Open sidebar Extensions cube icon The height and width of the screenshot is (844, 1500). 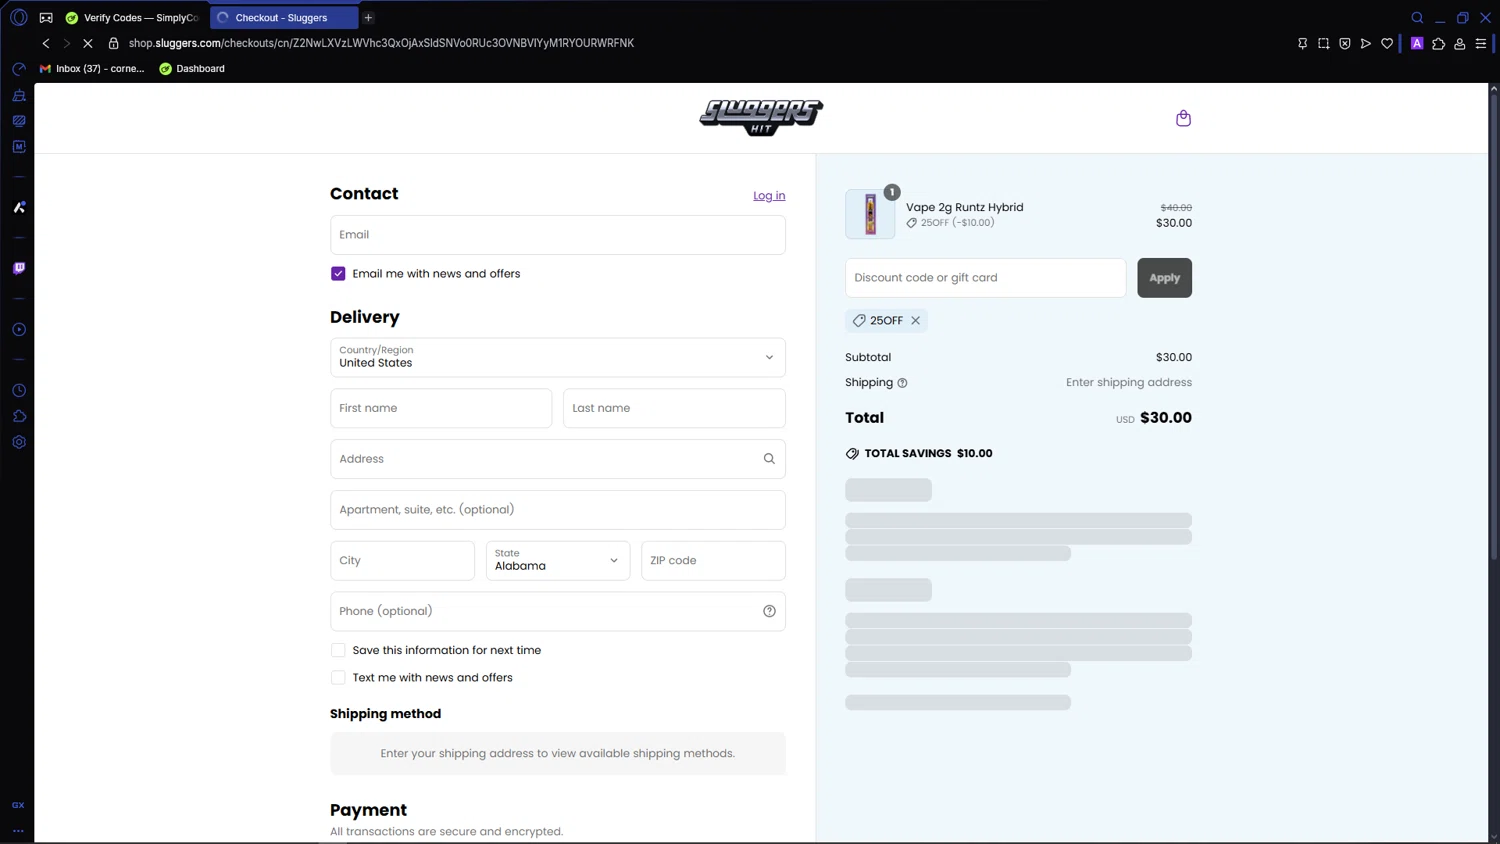(19, 416)
